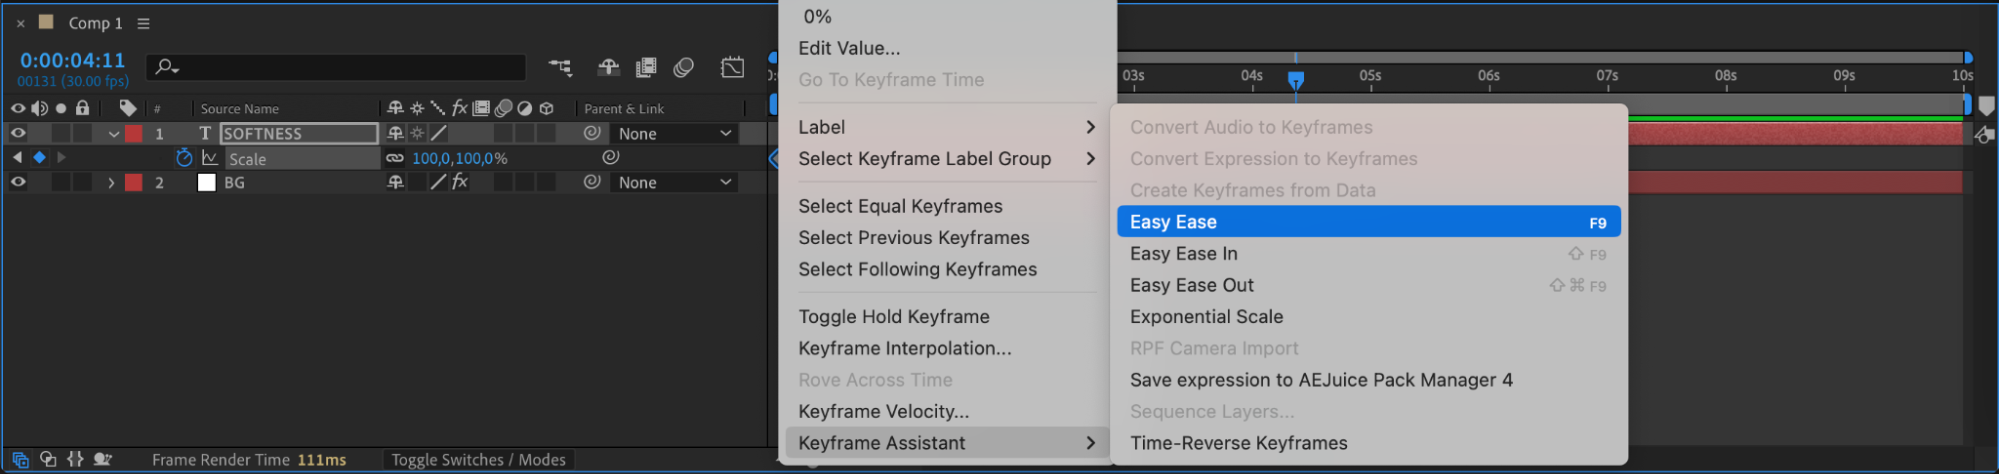Hide the BG layer visibility eye
The image size is (1999, 475).
coord(18,182)
